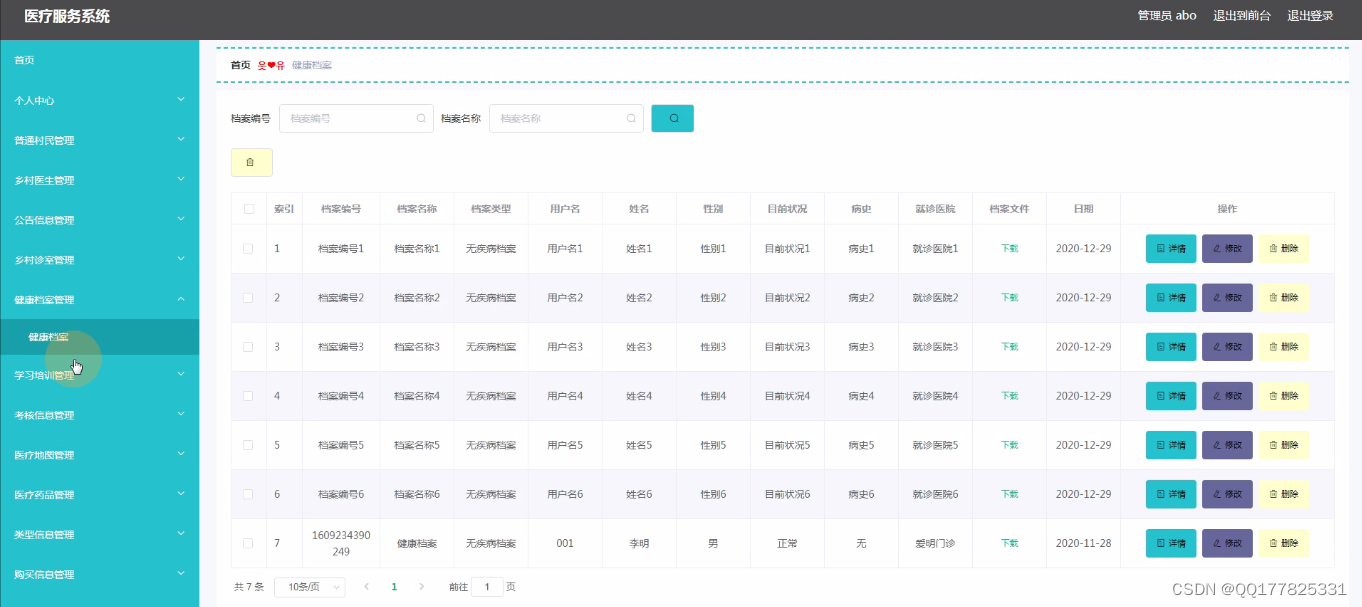Go to the next page arrow in pagination
The height and width of the screenshot is (607, 1362).
click(x=421, y=587)
